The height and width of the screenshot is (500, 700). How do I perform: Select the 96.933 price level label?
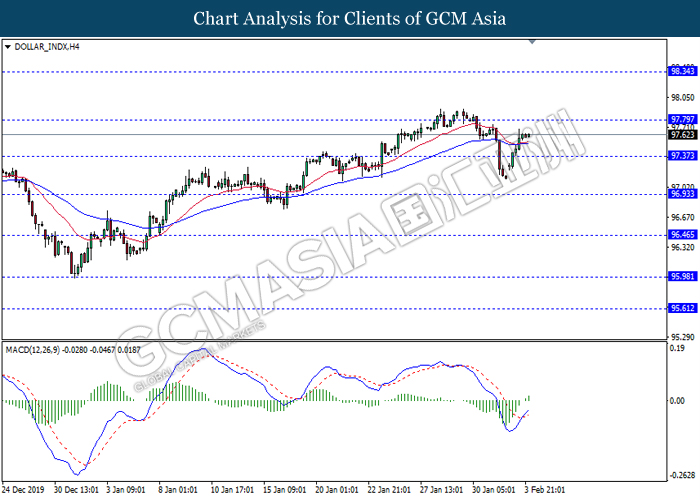point(682,194)
